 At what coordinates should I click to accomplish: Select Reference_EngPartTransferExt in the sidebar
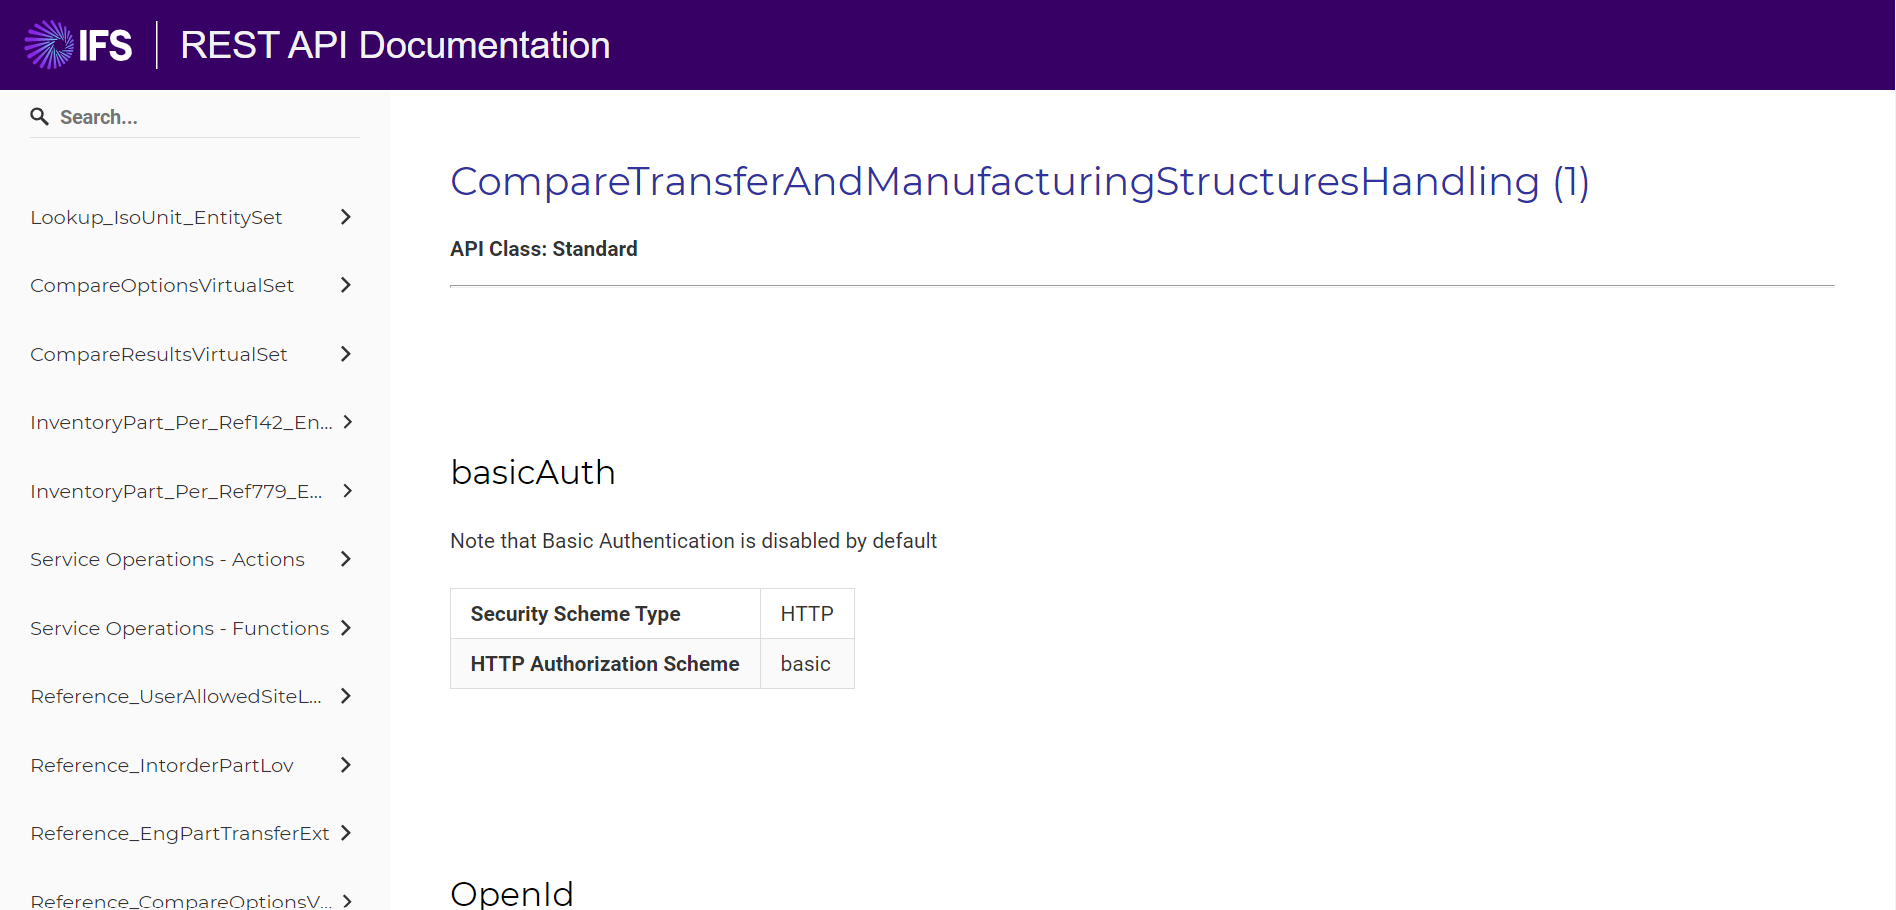pyautogui.click(x=179, y=833)
